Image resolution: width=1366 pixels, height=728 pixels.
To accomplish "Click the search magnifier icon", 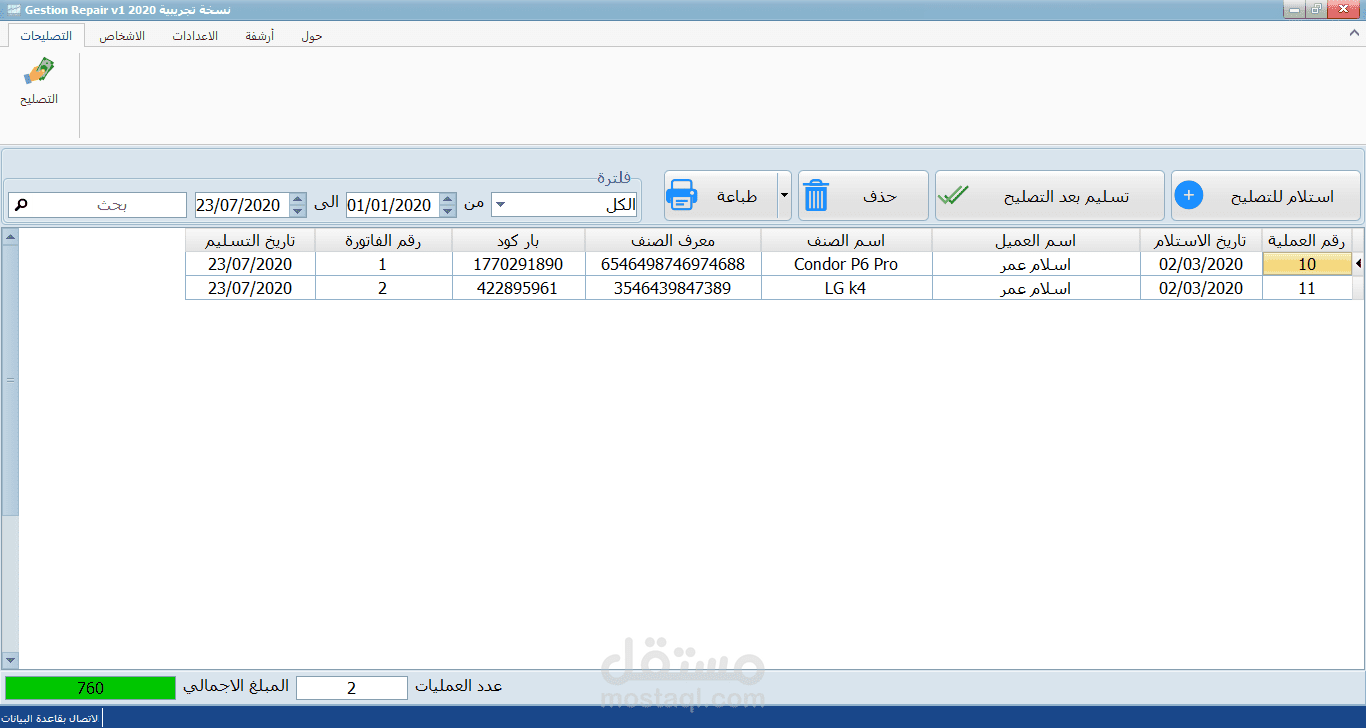I will click(21, 204).
